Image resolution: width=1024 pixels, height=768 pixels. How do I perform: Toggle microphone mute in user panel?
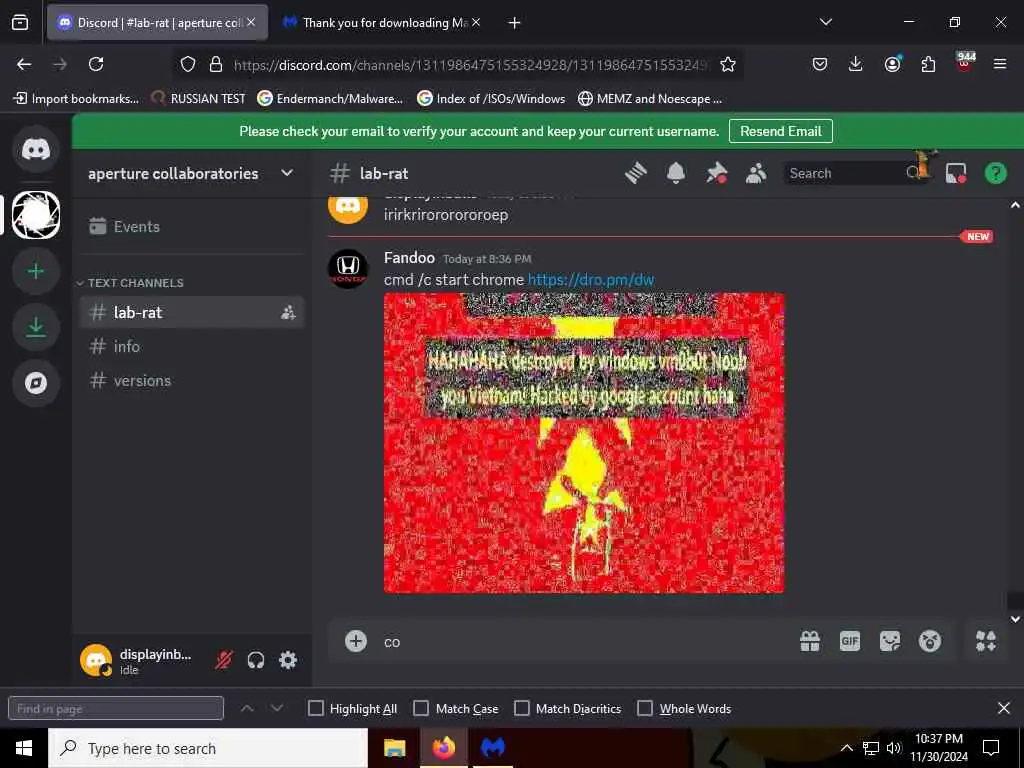[x=224, y=660]
